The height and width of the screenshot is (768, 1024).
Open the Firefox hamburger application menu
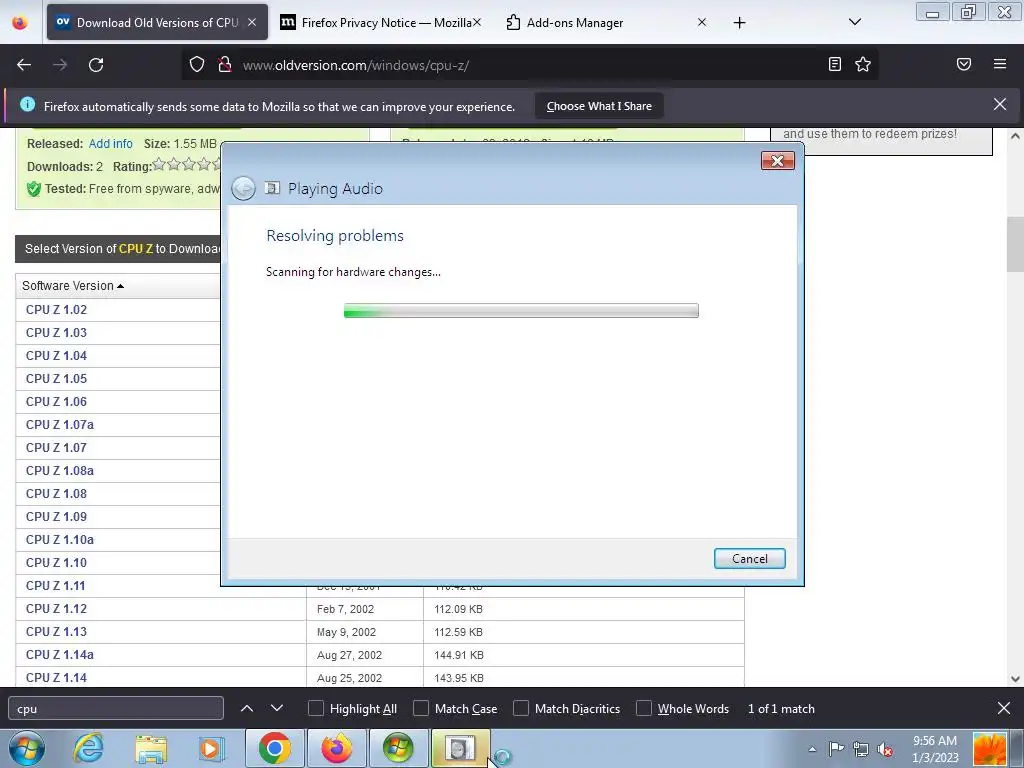(x=1000, y=64)
